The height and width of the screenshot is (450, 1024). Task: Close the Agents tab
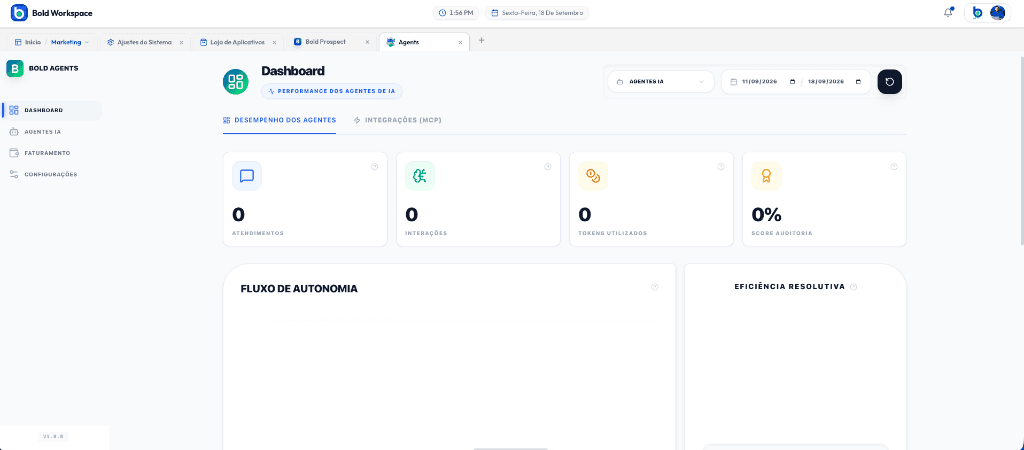click(460, 42)
